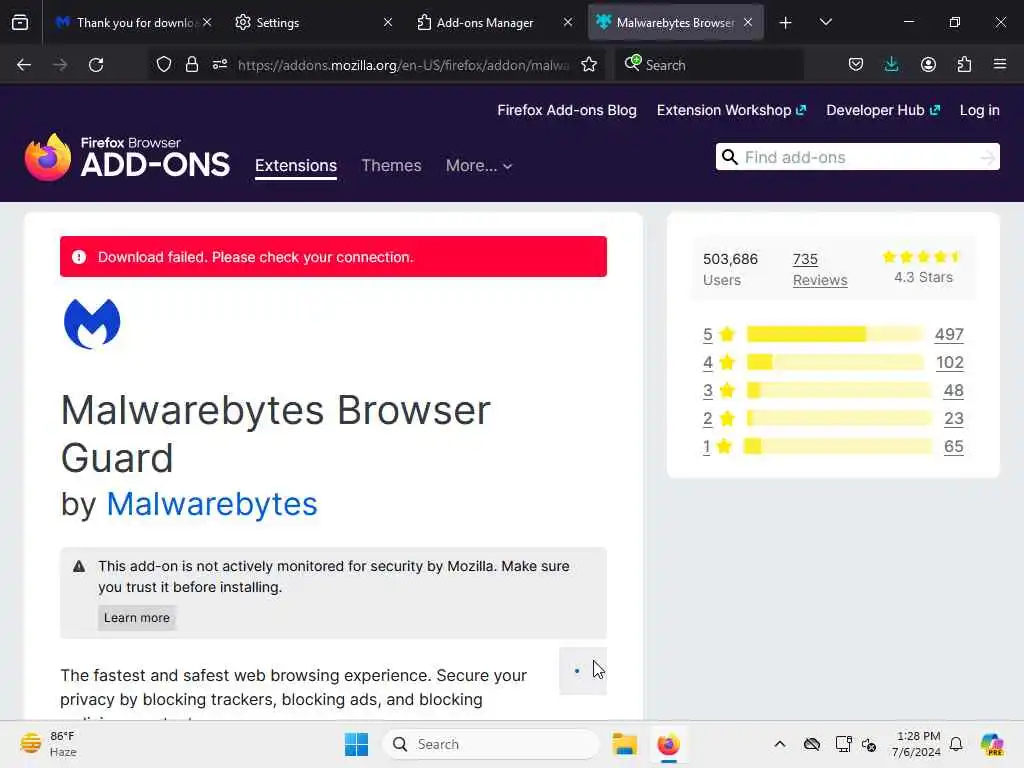The image size is (1024, 768).
Task: Click the address bar URL
Action: click(403, 65)
